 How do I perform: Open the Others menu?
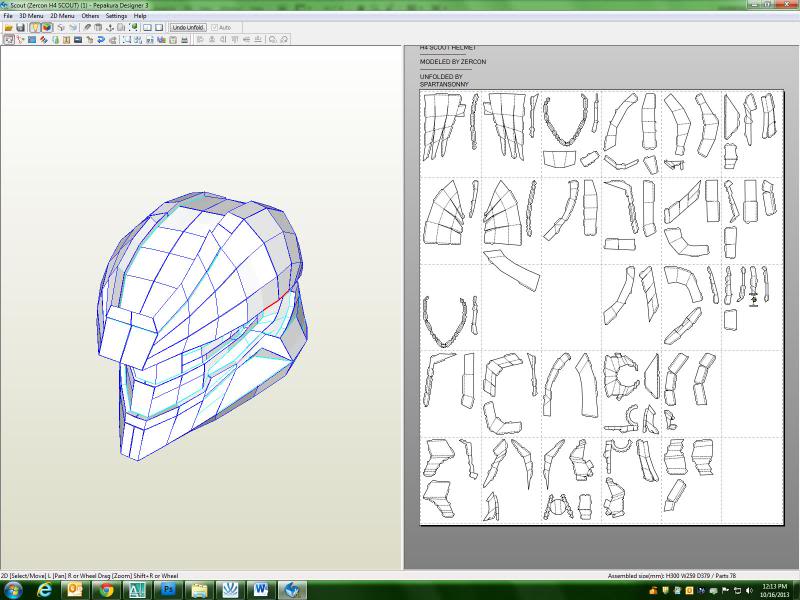click(x=90, y=16)
